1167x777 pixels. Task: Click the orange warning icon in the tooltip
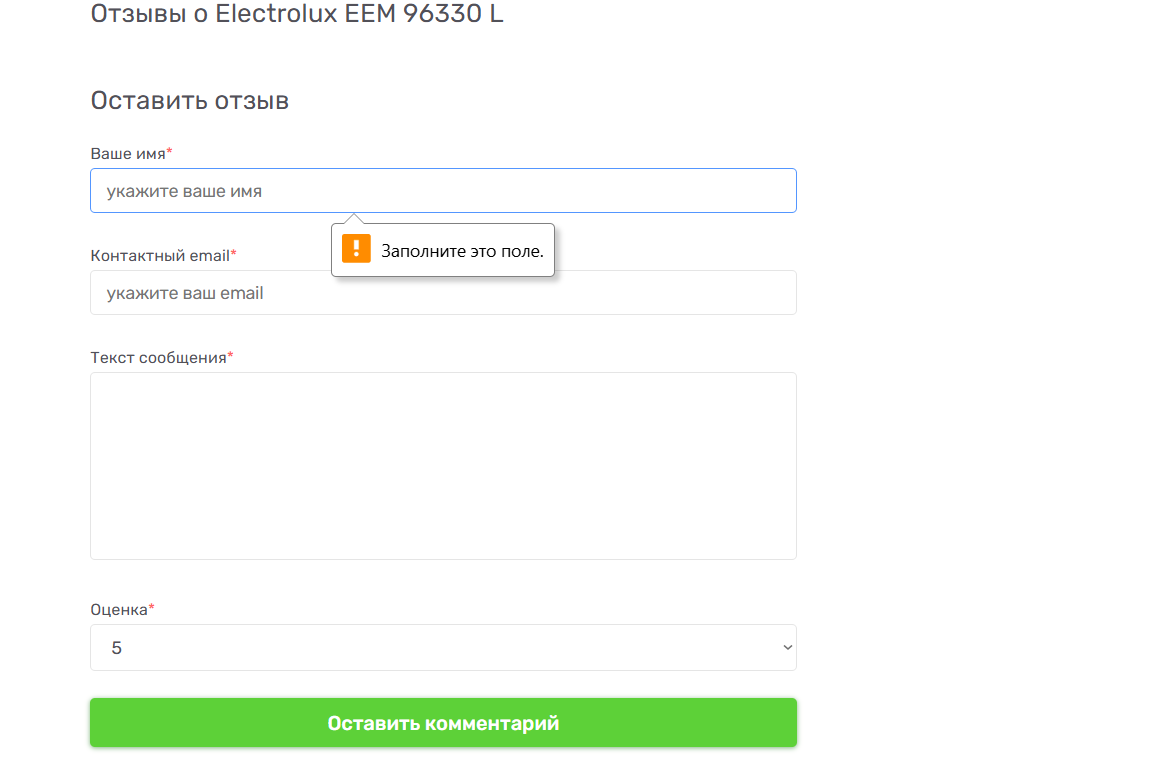356,249
